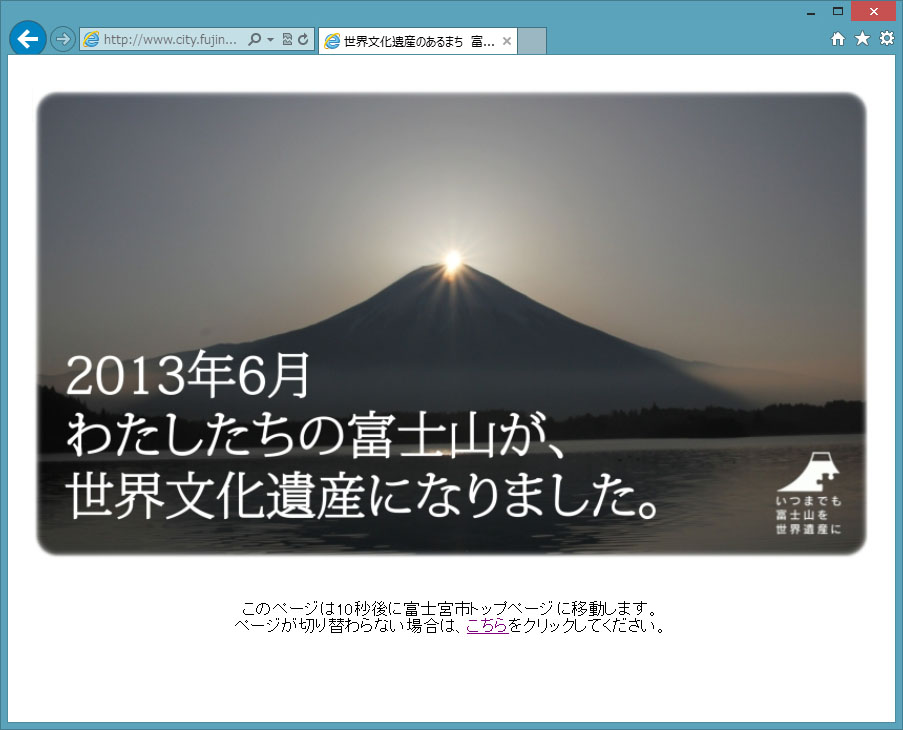Screen dimensions: 903x730
Task: Open Favorites with the star icon
Action: (862, 39)
